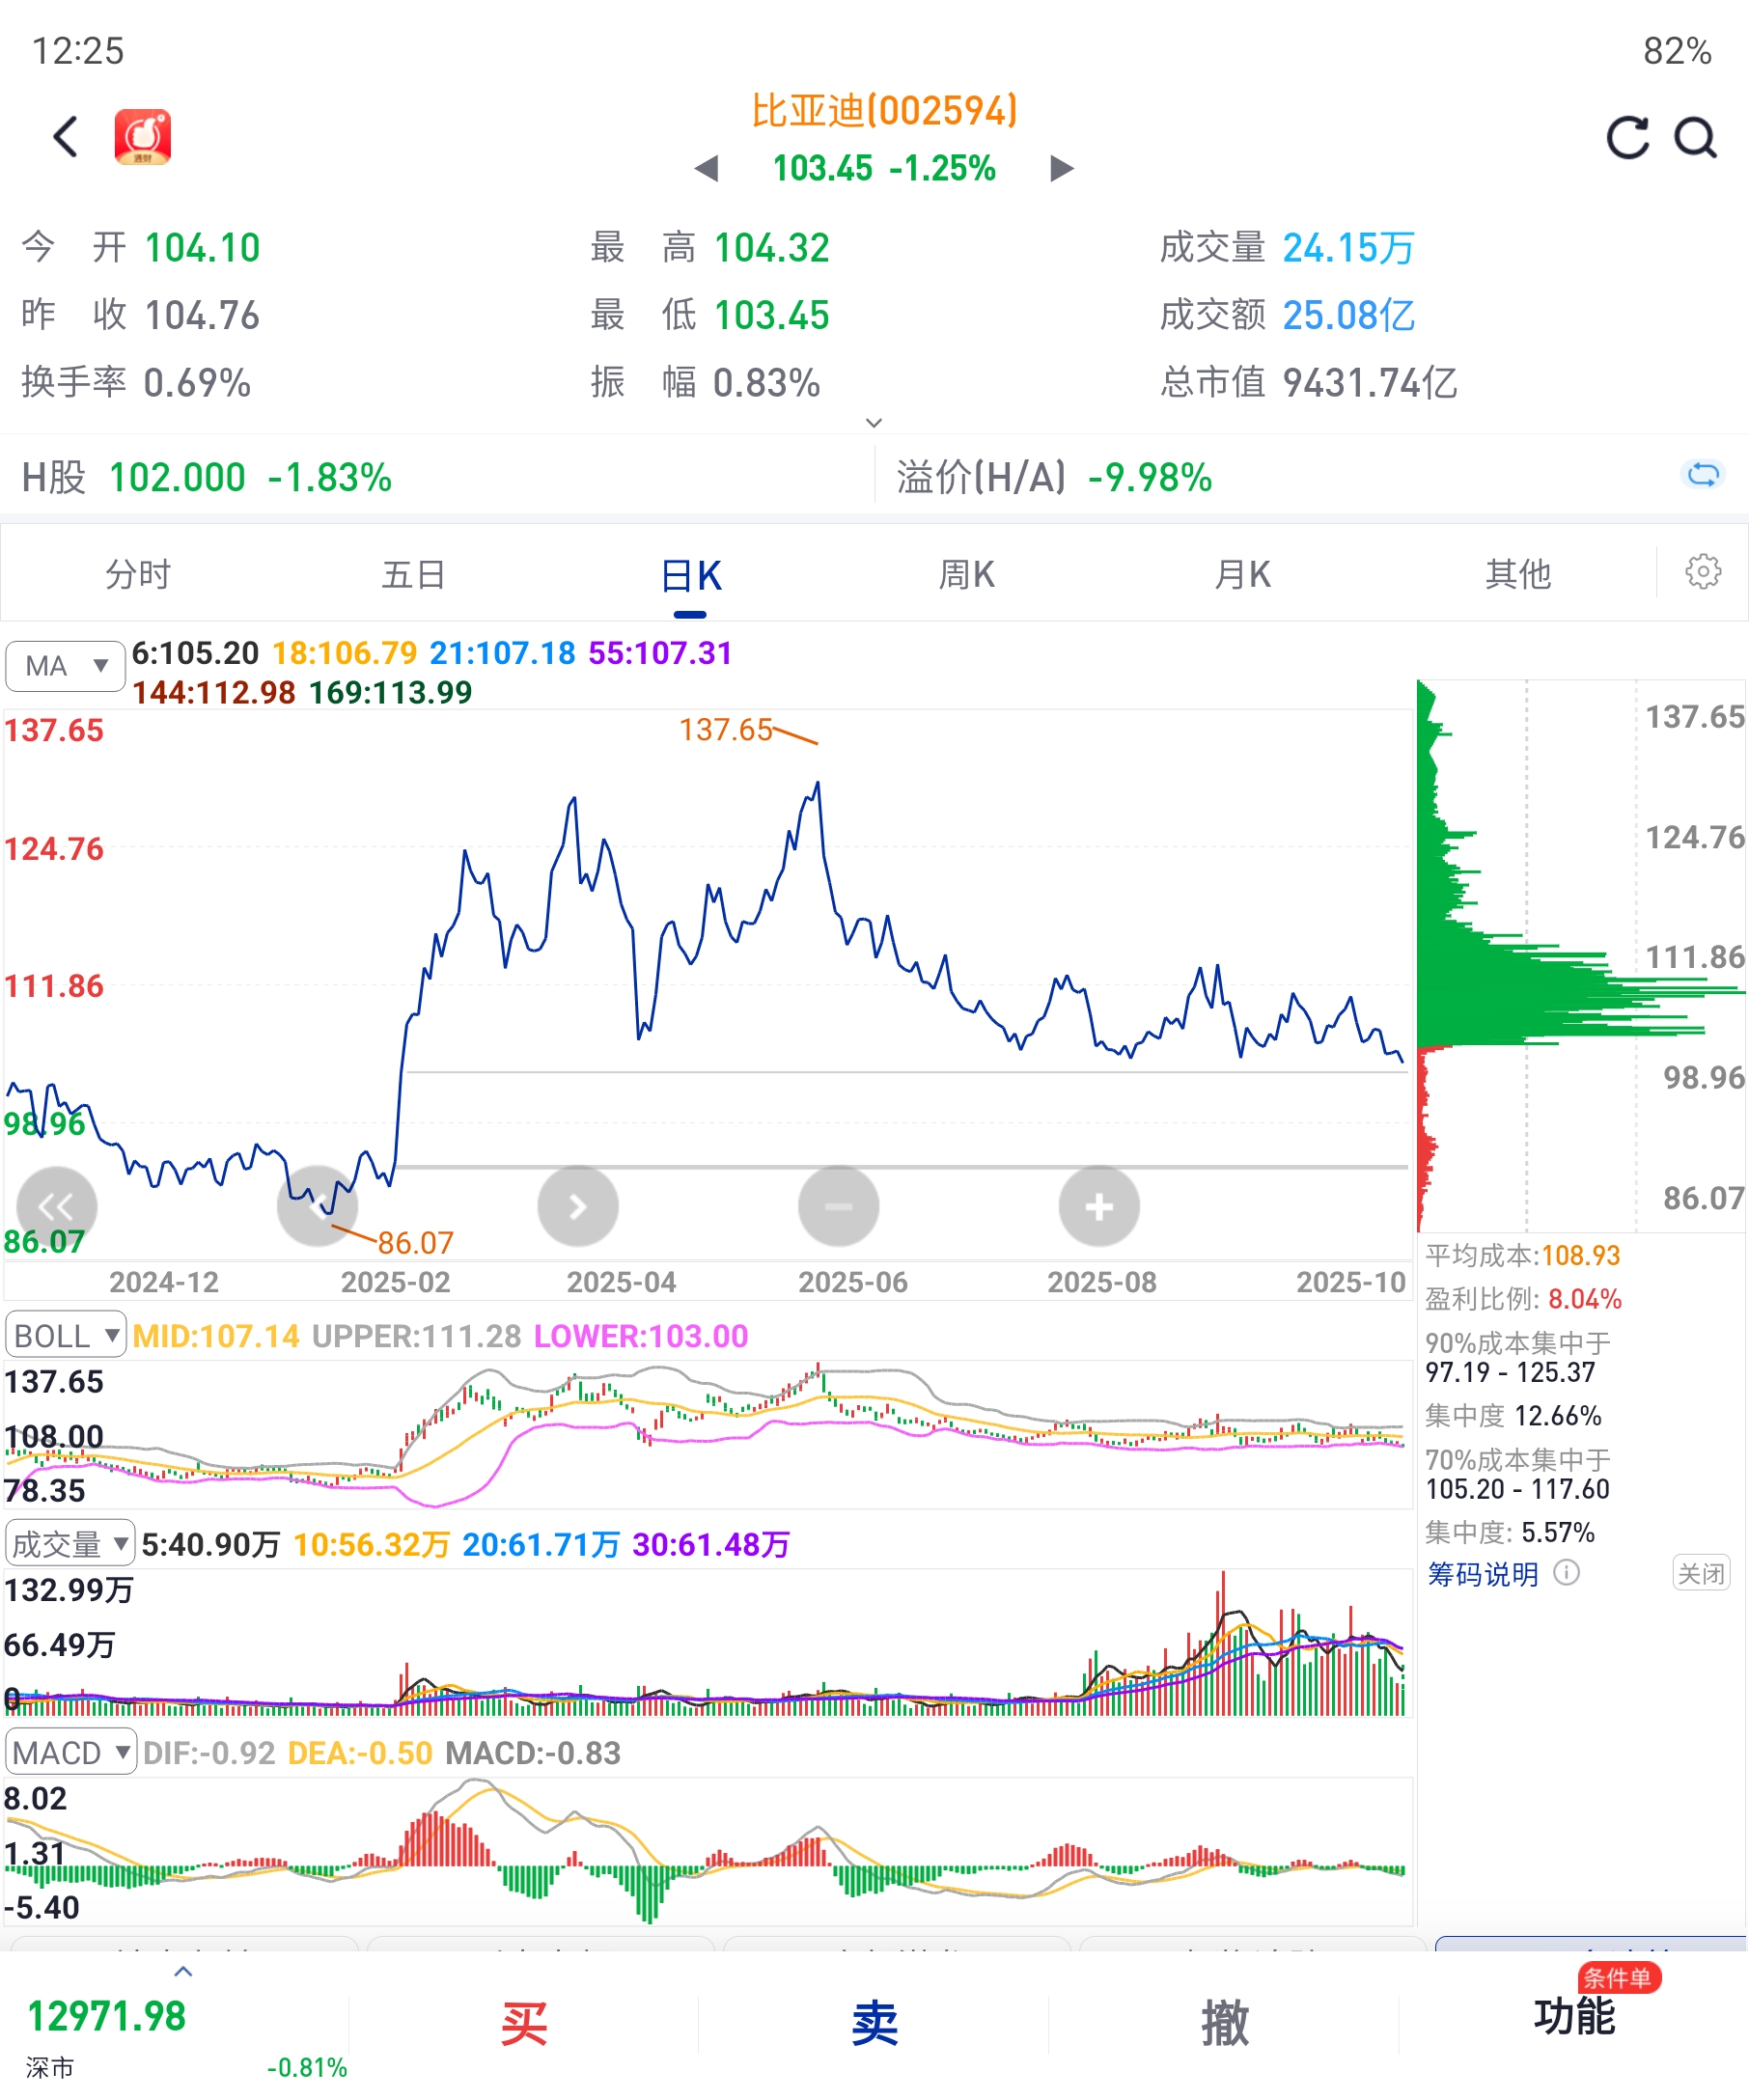Switch to next stock with right triangle
The height and width of the screenshot is (2100, 1749).
1062,168
